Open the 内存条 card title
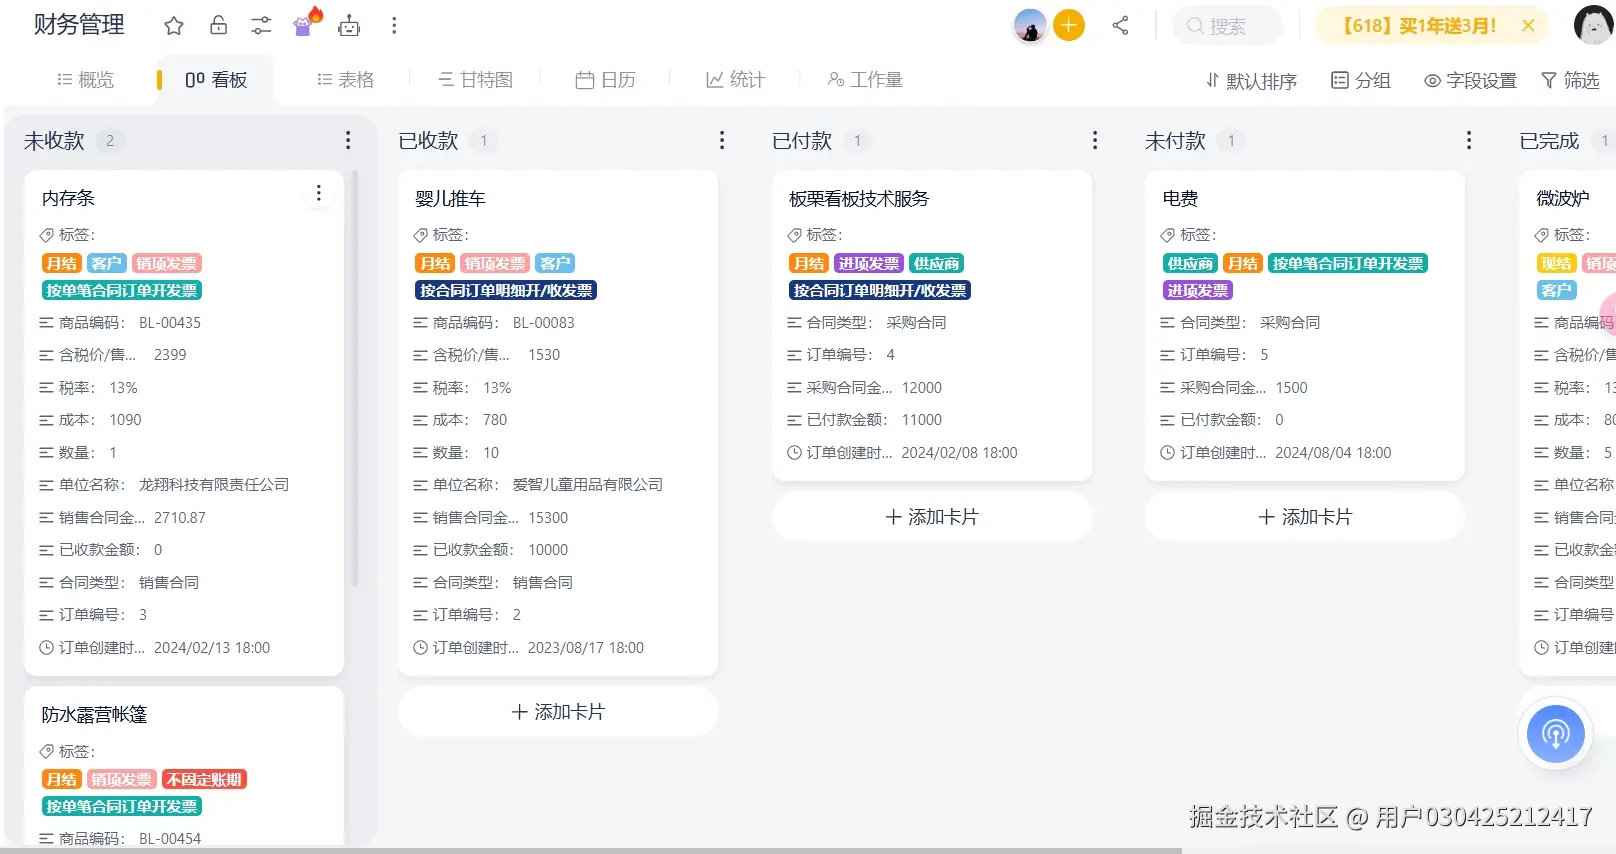 [68, 198]
